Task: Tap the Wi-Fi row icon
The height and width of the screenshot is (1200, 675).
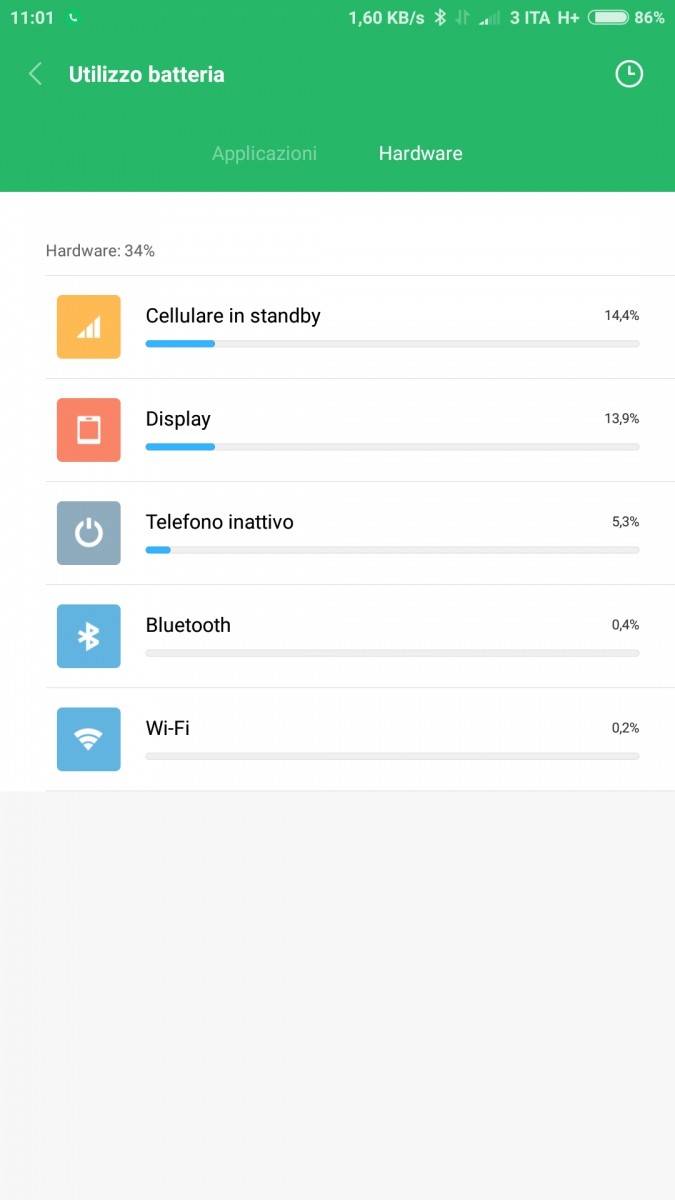Action: coord(89,739)
